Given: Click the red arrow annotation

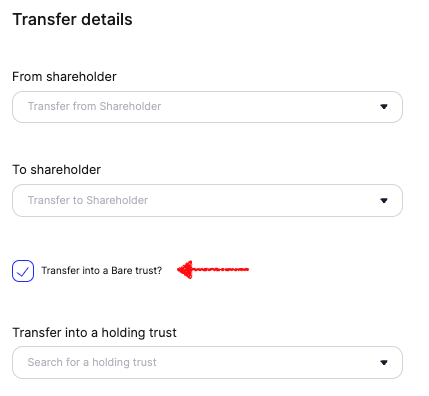Looking at the screenshot, I should [x=213, y=269].
